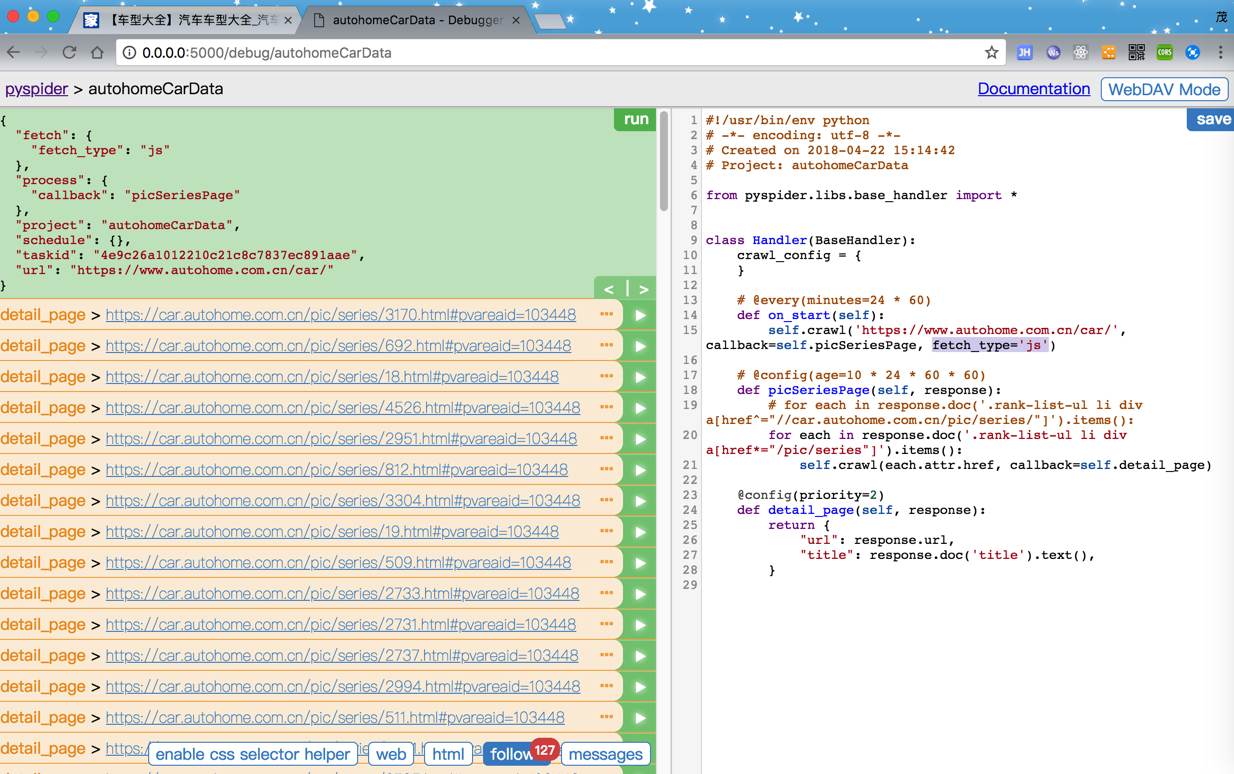
Task: Go to next task with > arrow
Action: click(x=643, y=288)
